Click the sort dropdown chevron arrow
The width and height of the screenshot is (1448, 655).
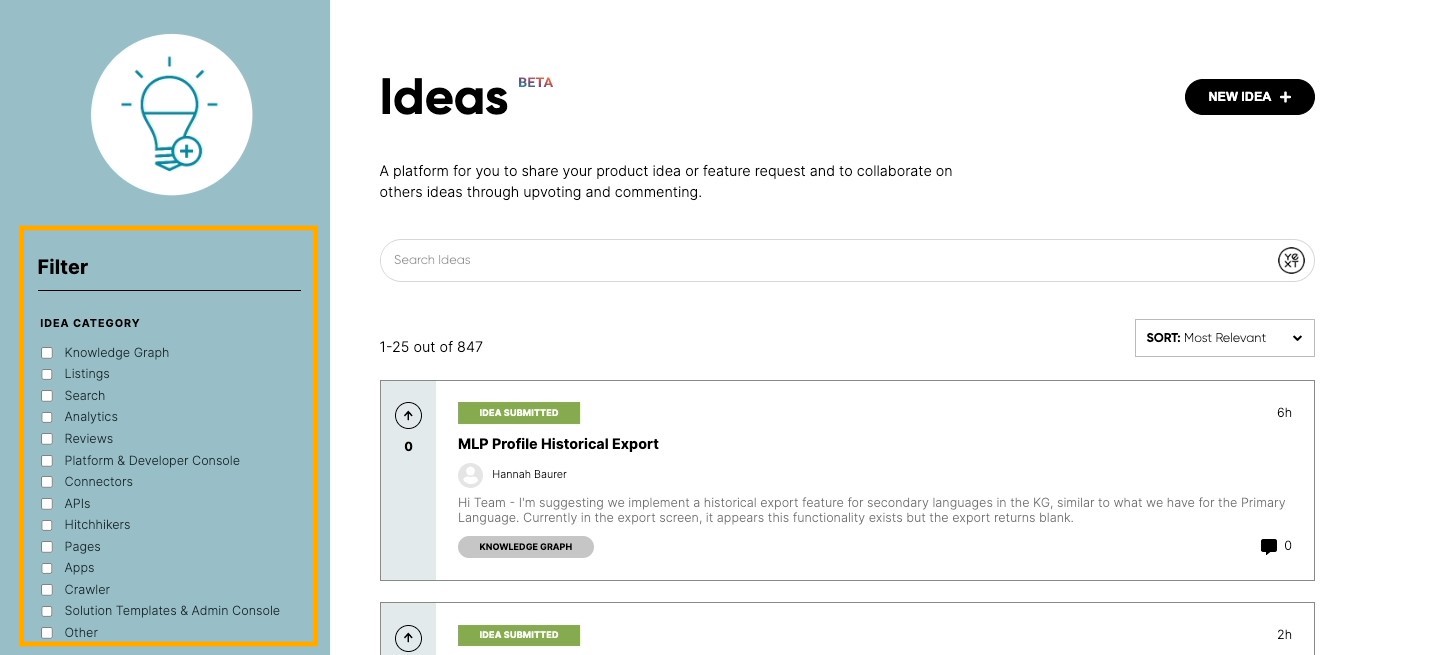[x=1297, y=338]
